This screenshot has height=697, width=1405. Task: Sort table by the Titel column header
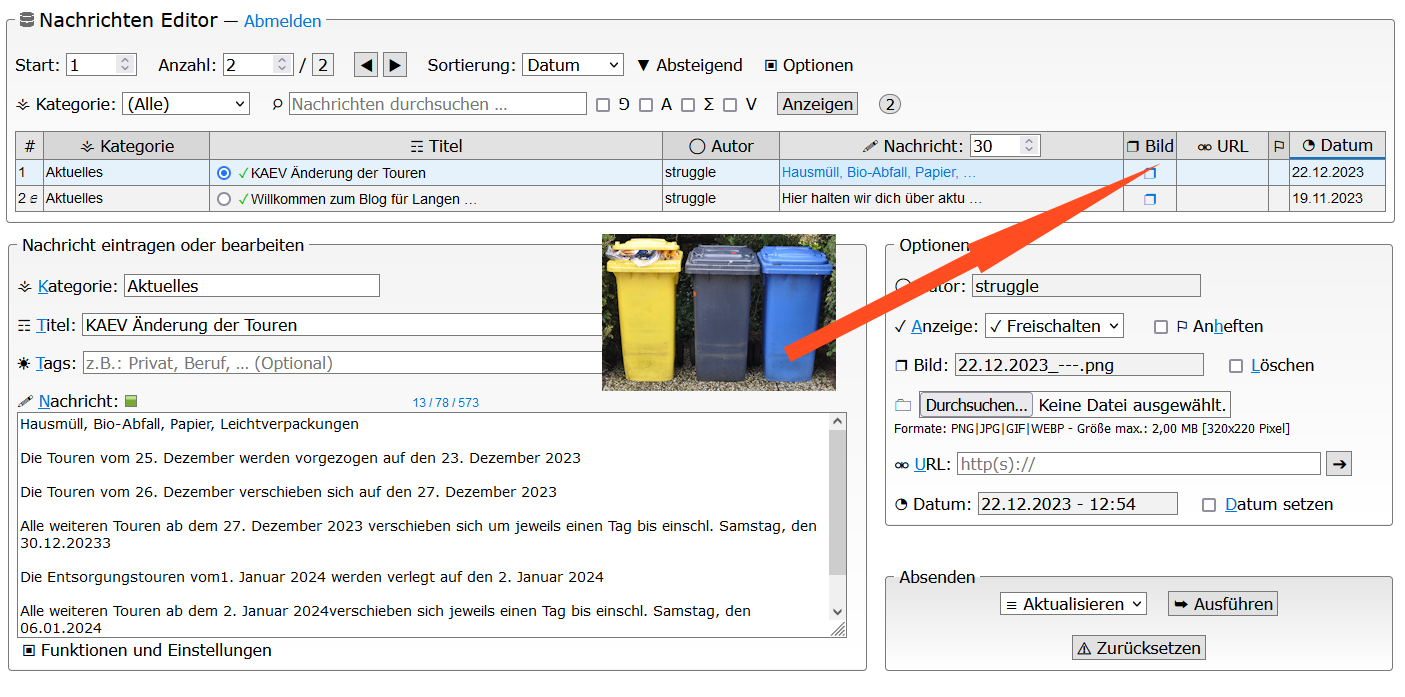436,146
